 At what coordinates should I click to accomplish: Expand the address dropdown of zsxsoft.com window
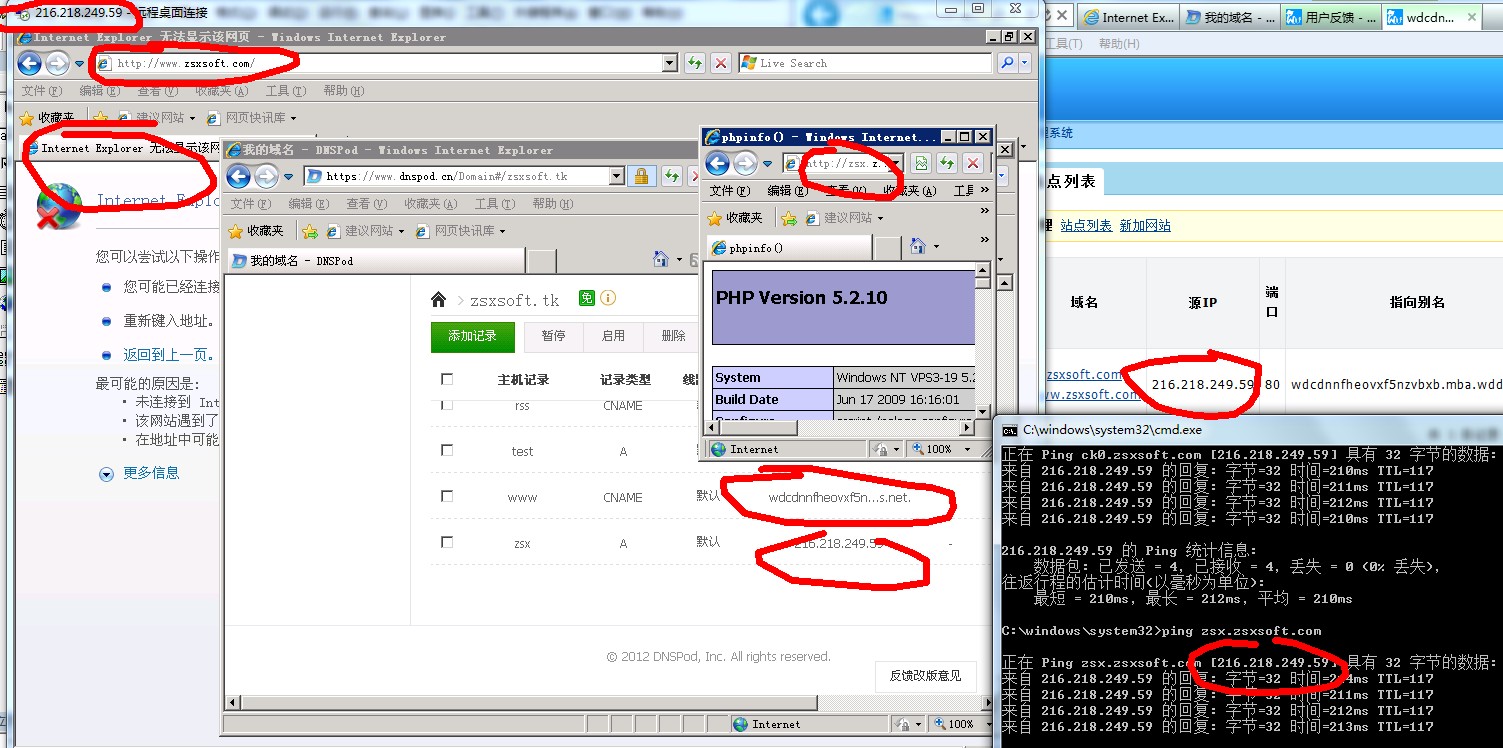coord(670,63)
